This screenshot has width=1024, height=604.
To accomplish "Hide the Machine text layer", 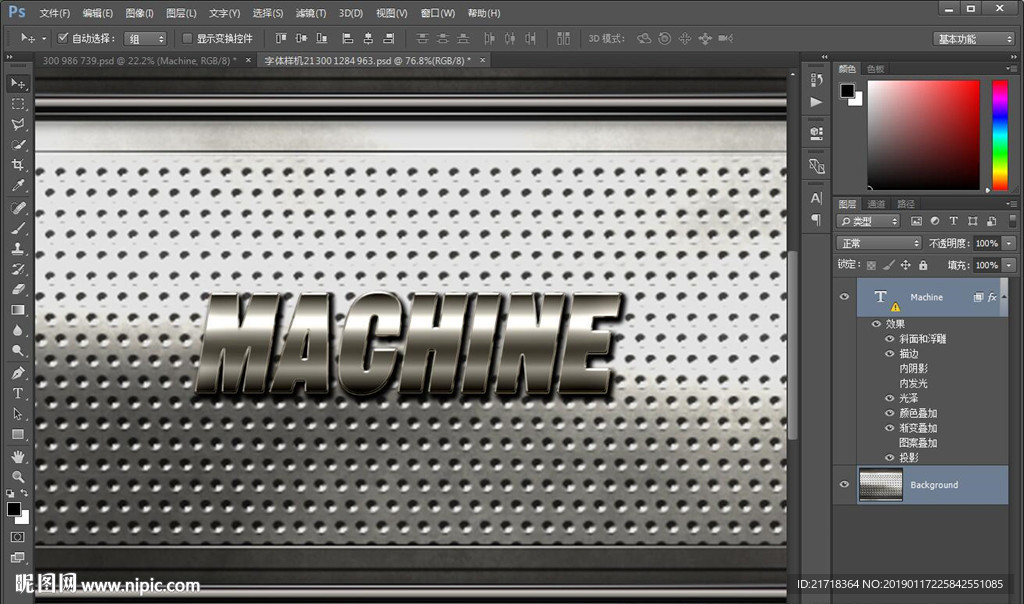I will pos(844,296).
